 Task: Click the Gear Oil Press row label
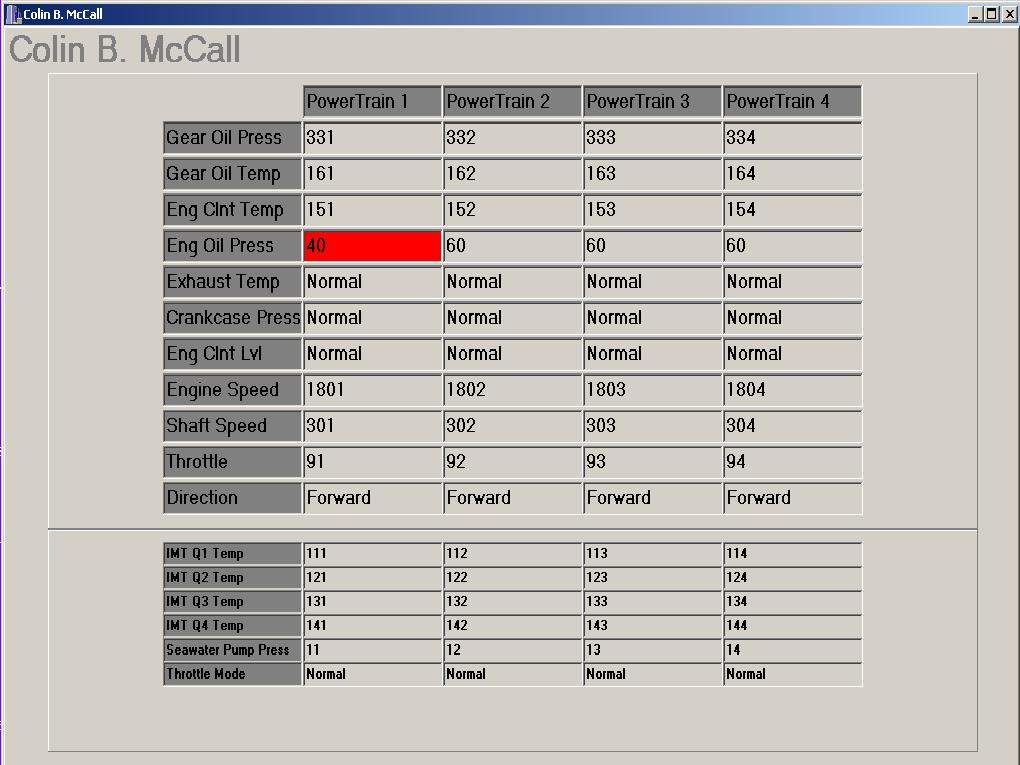click(232, 138)
